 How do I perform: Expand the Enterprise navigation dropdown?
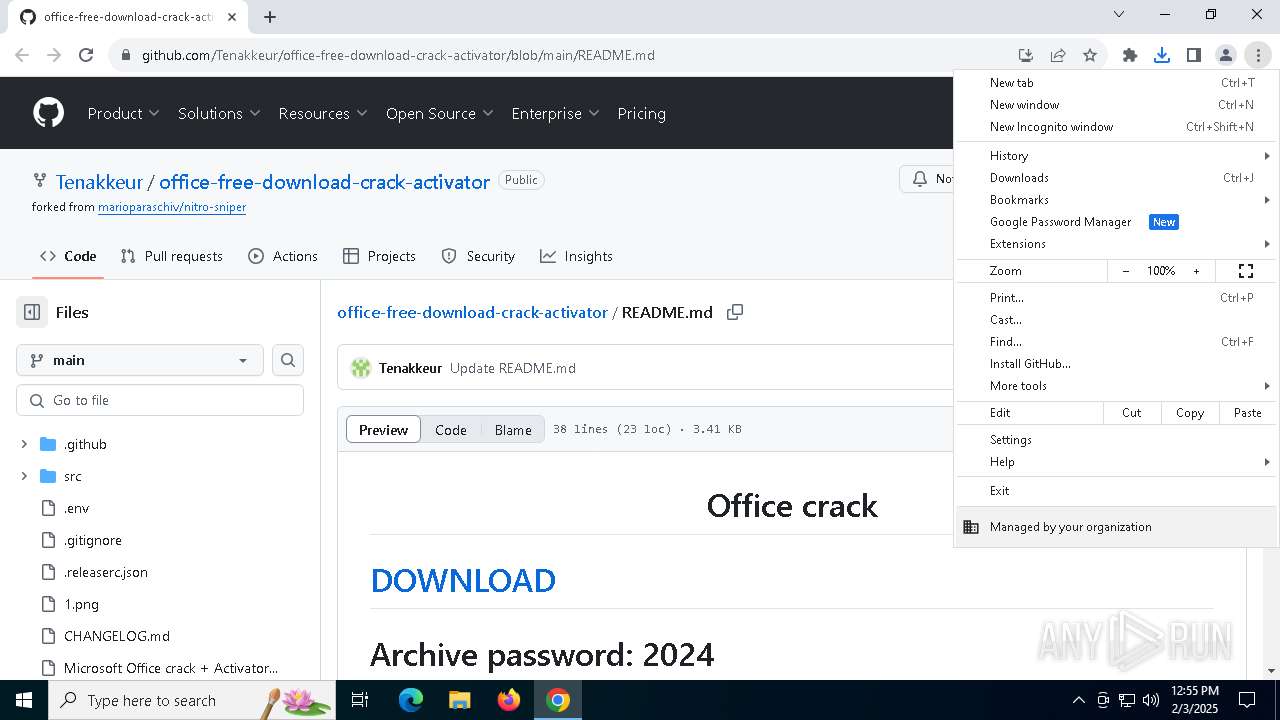(555, 113)
